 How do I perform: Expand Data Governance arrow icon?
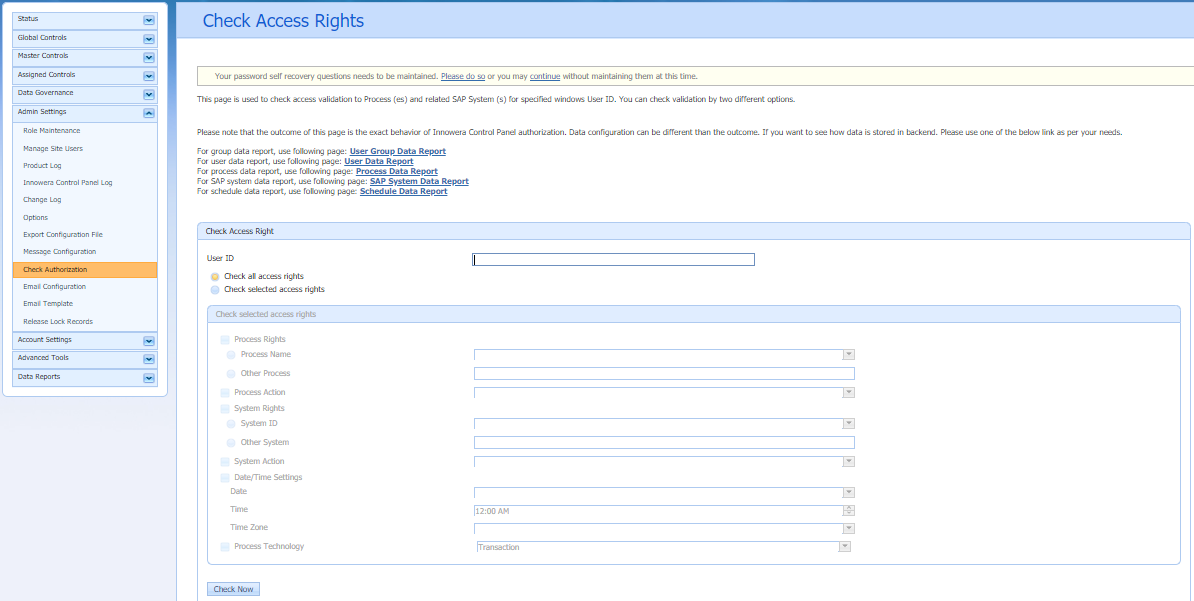148,94
